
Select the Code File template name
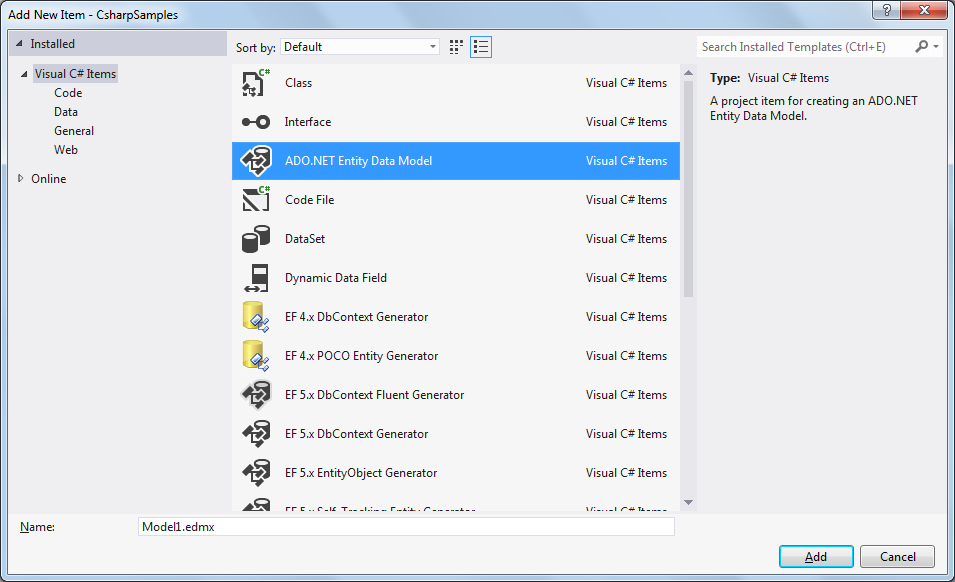tap(309, 200)
